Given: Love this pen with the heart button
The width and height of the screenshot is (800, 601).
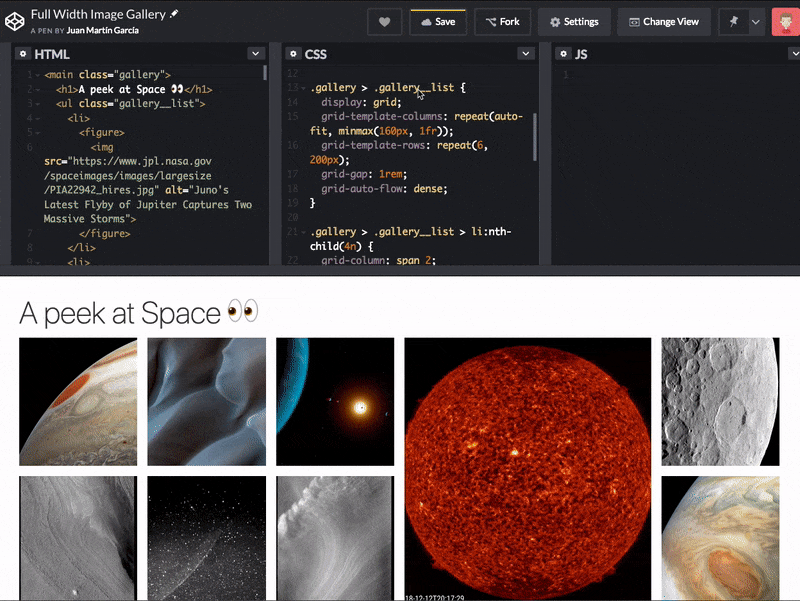Looking at the screenshot, I should (x=384, y=22).
